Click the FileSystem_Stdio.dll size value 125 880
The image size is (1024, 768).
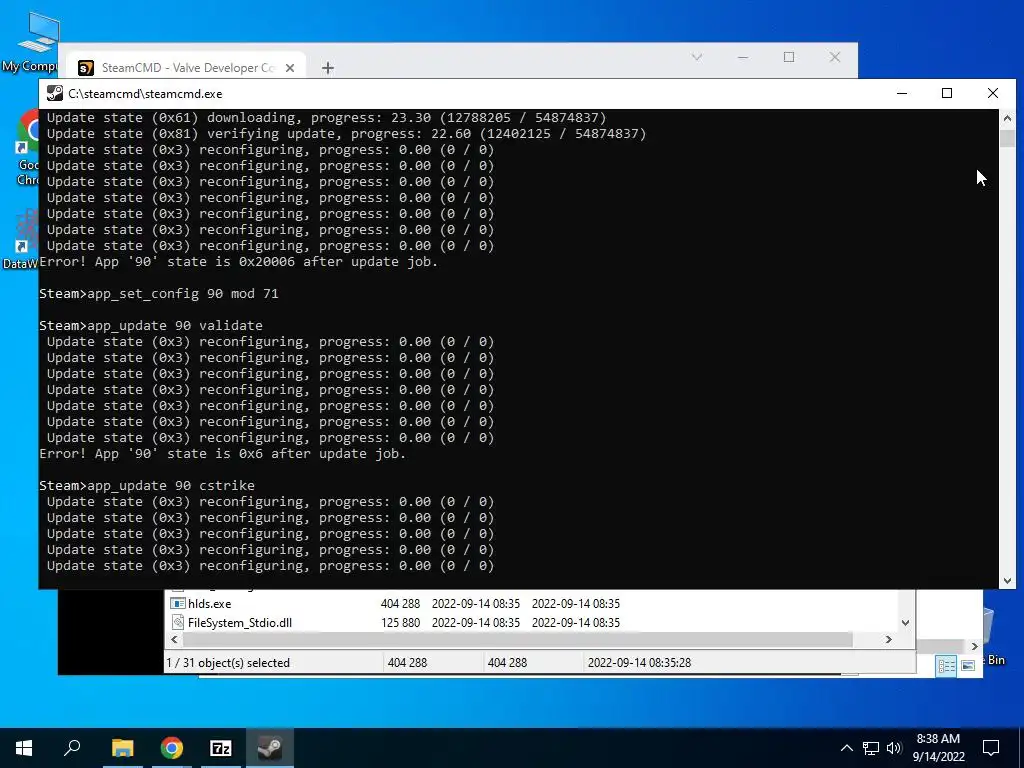click(x=400, y=622)
